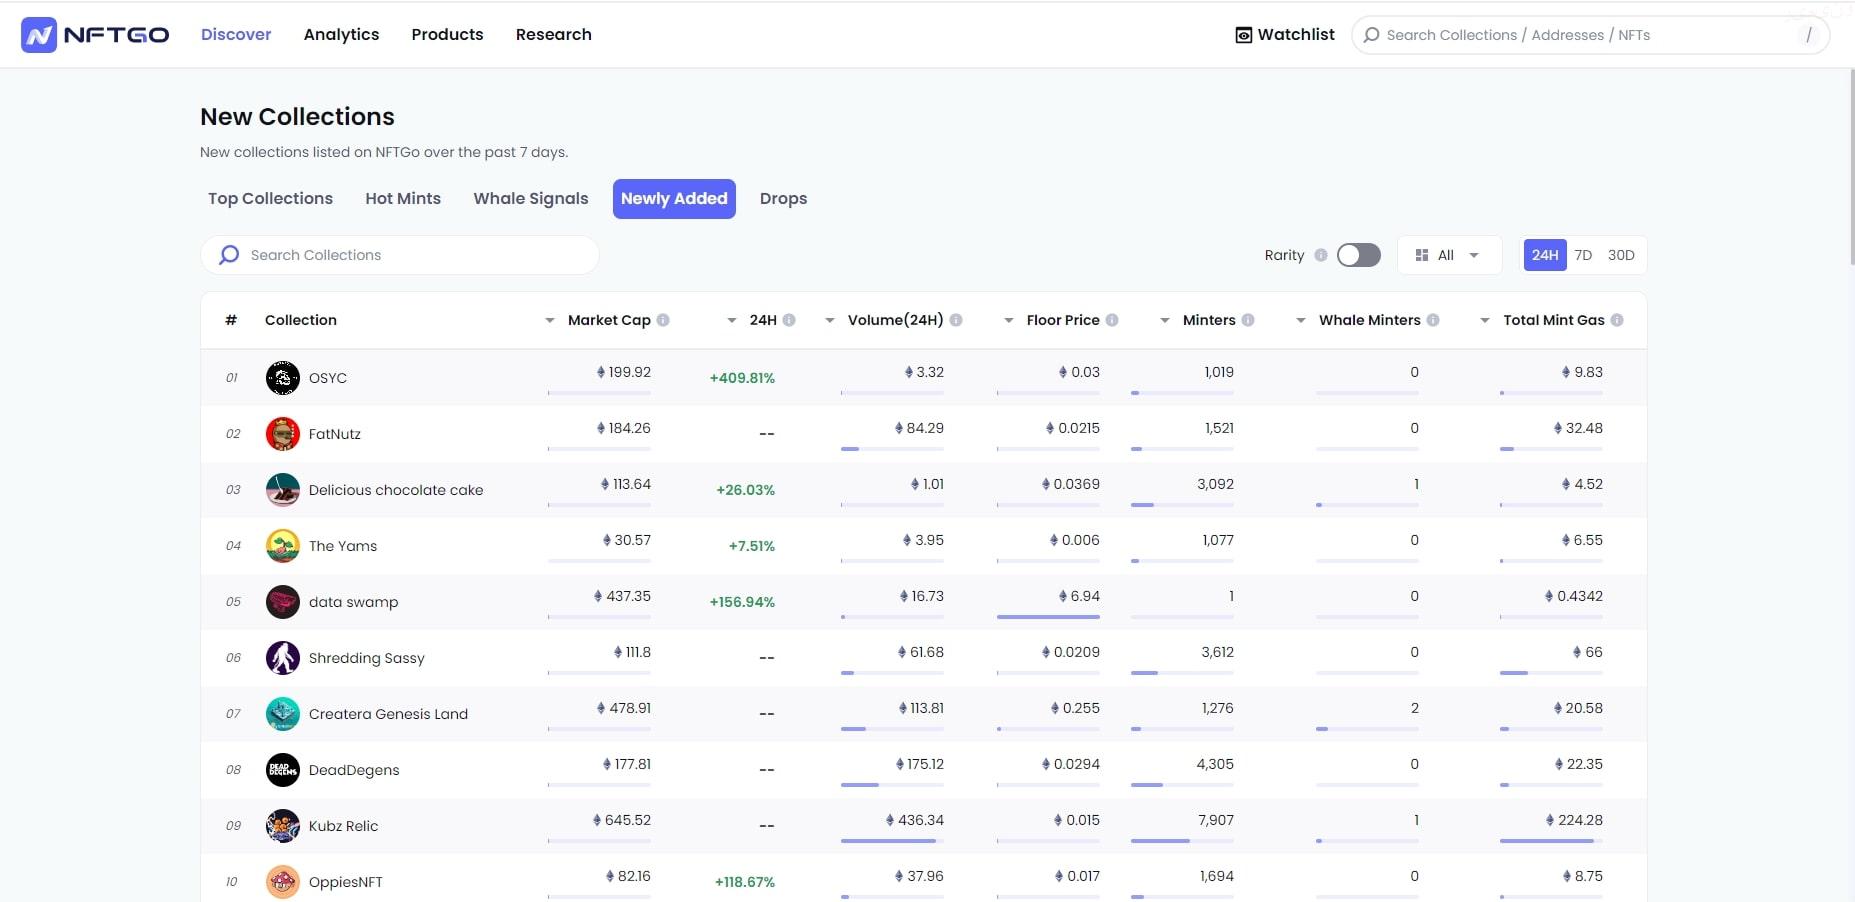The width and height of the screenshot is (1855, 902).
Task: Sort by Total Mint Gas column arrow
Action: [1485, 320]
